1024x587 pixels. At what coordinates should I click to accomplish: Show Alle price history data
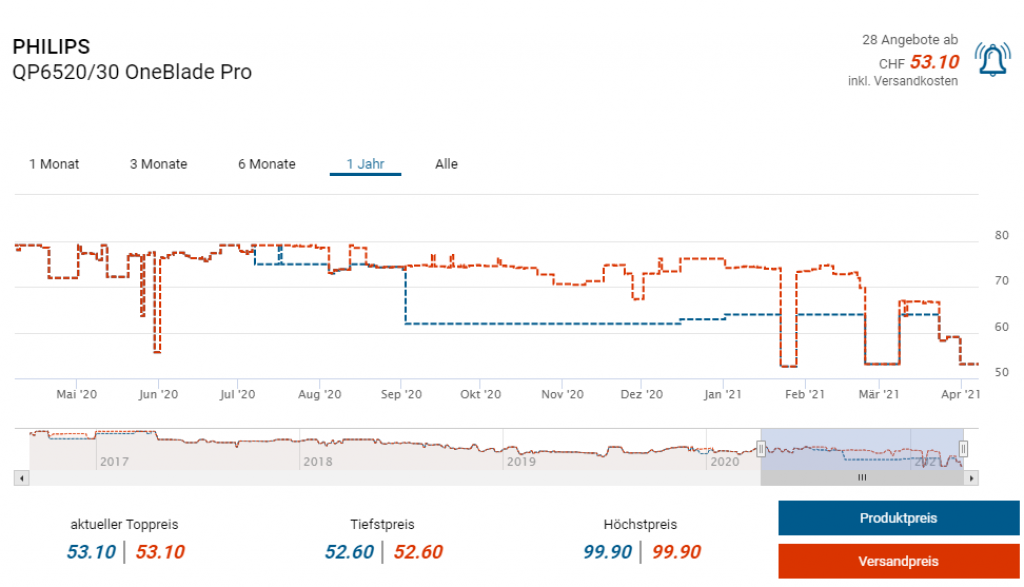[446, 164]
